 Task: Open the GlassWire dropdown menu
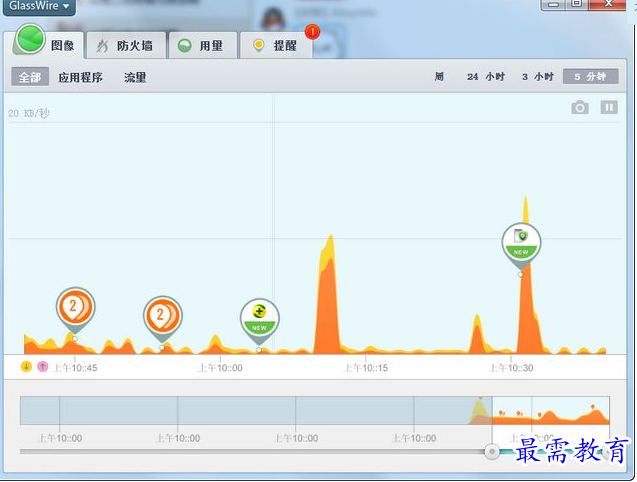tap(39, 6)
